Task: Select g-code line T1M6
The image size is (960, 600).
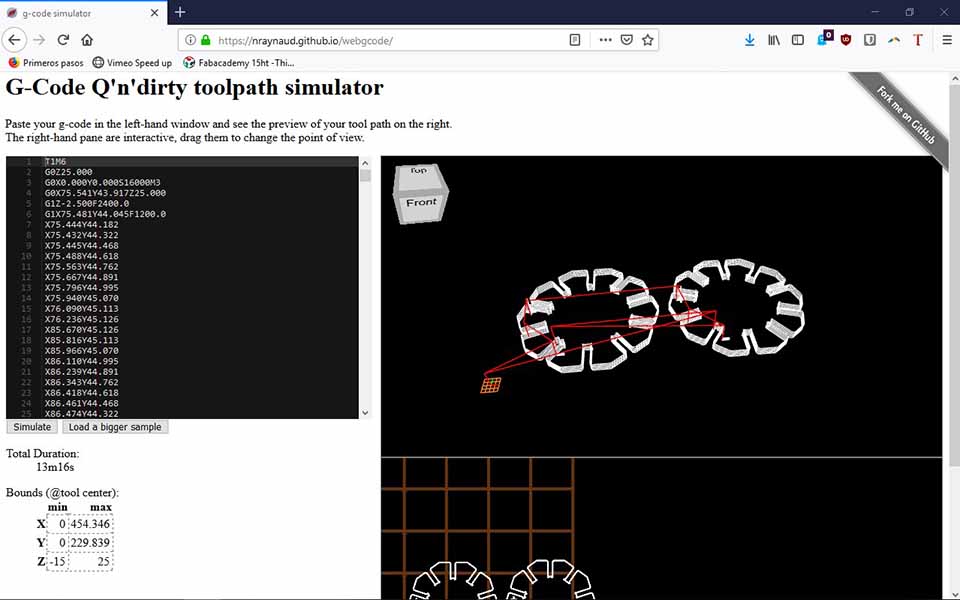Action: coord(55,162)
